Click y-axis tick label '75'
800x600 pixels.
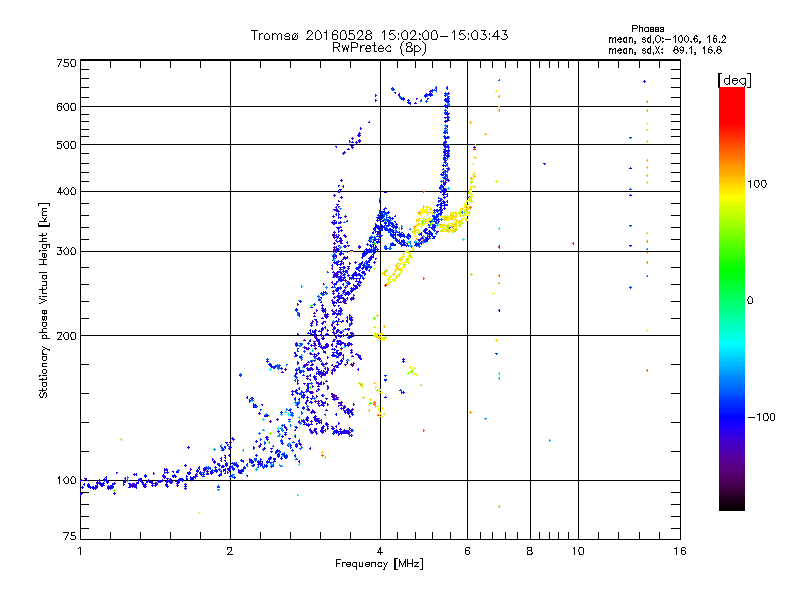pos(70,536)
